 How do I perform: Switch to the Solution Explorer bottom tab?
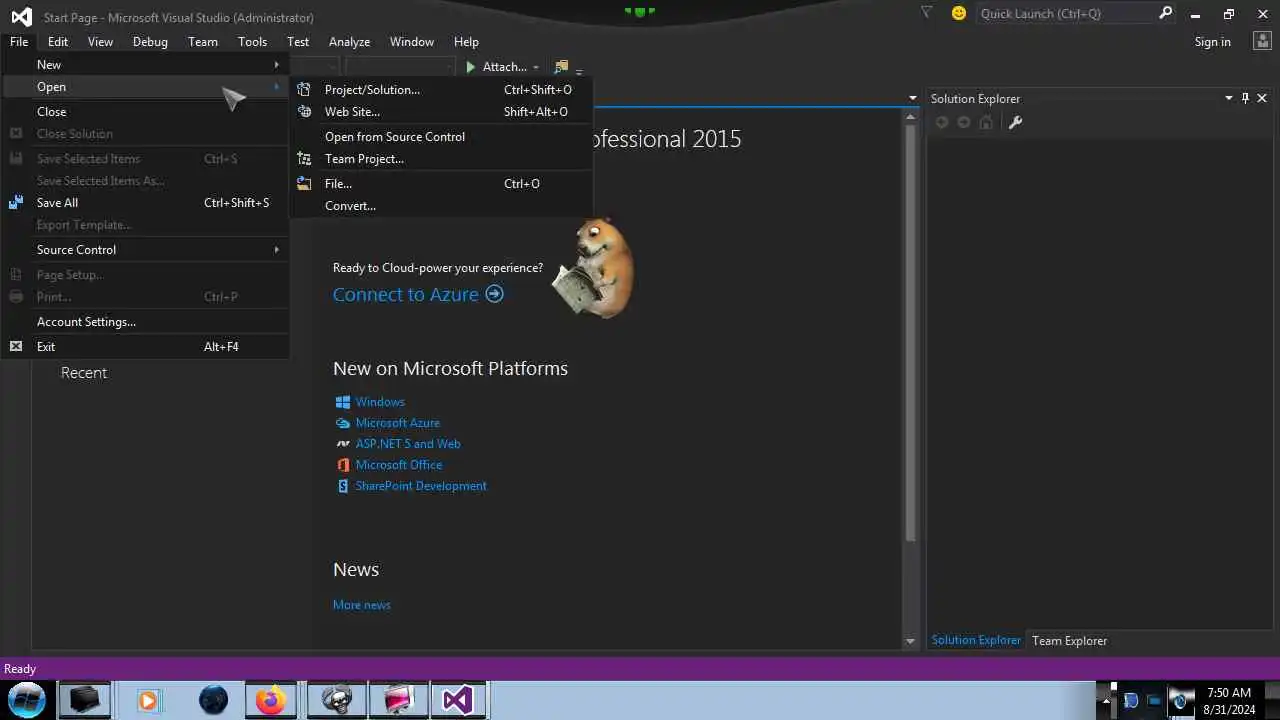tap(976, 640)
